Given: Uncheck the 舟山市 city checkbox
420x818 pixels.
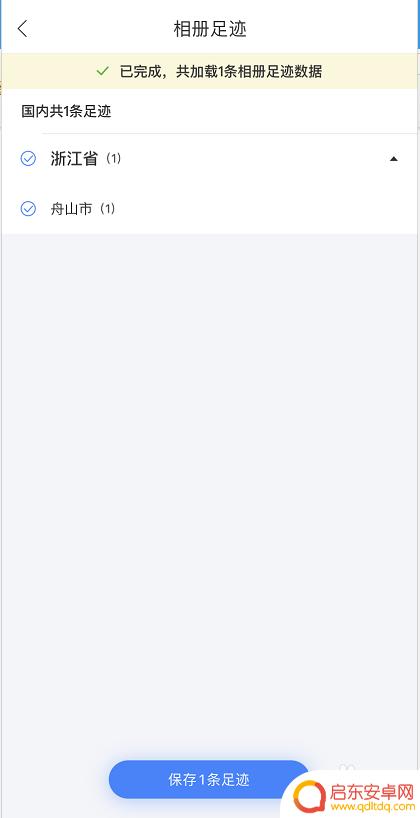Looking at the screenshot, I should click(28, 209).
